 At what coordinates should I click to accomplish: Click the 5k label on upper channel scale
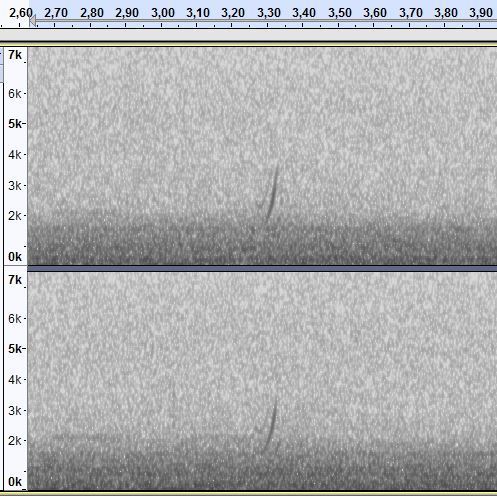click(x=15, y=124)
